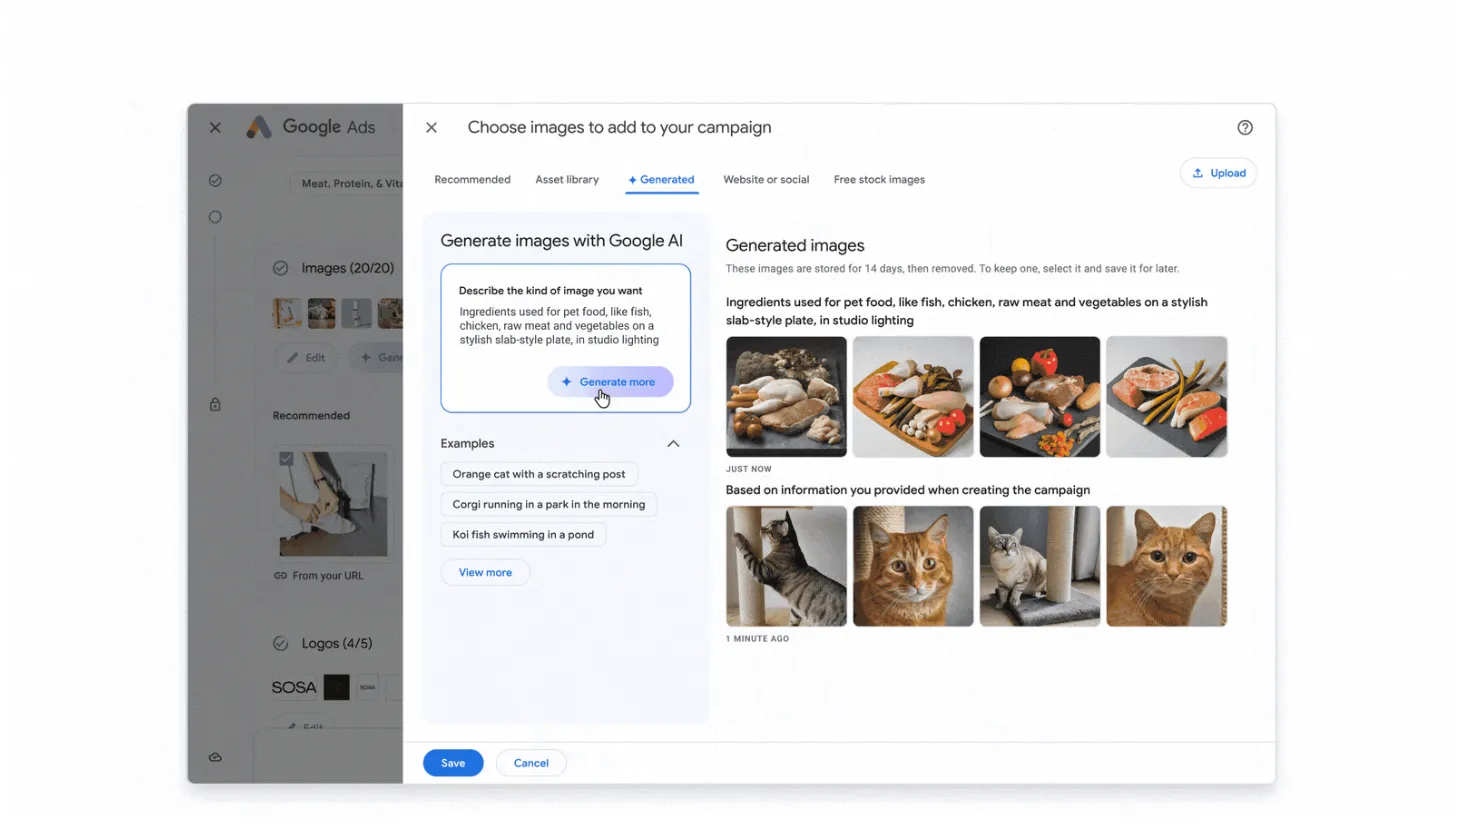Viewport: 1464px width, 824px height.
Task: Select the salmon and mushrooms on wooden board image
Action: pyautogui.click(x=913, y=397)
